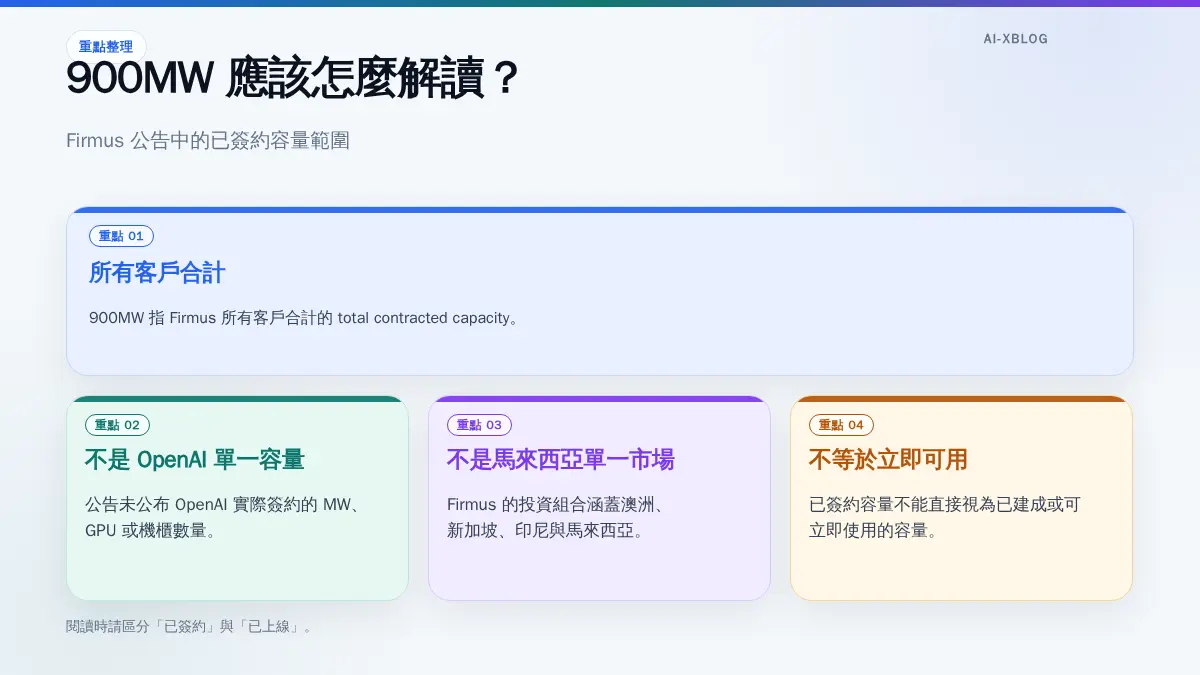Click the 重點 03 tag
1200x675 pixels.
[x=479, y=425]
